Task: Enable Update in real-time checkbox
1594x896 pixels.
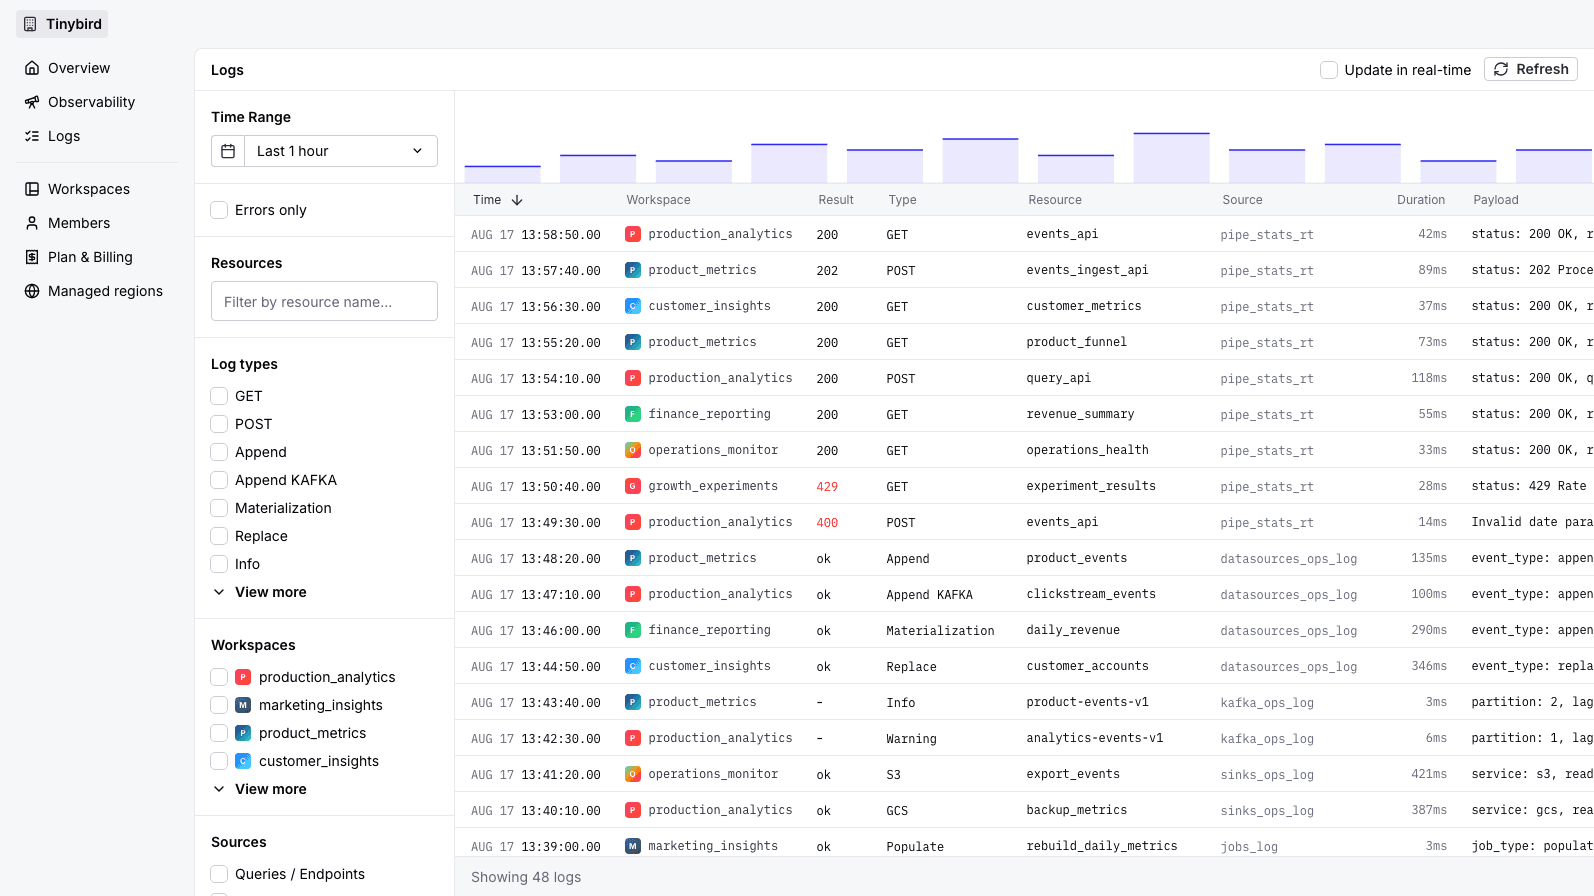Action: pos(1329,70)
